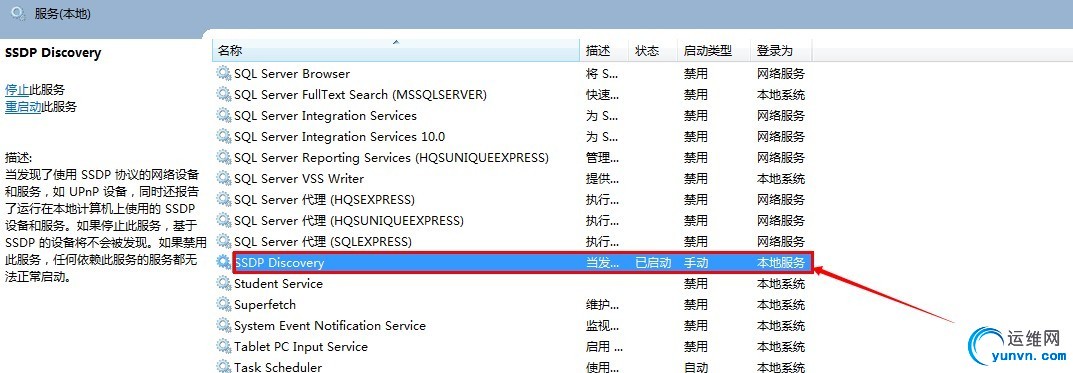1073x373 pixels.
Task: Select SQL Server Integration Services name (not 10.0)
Action: 325,116
